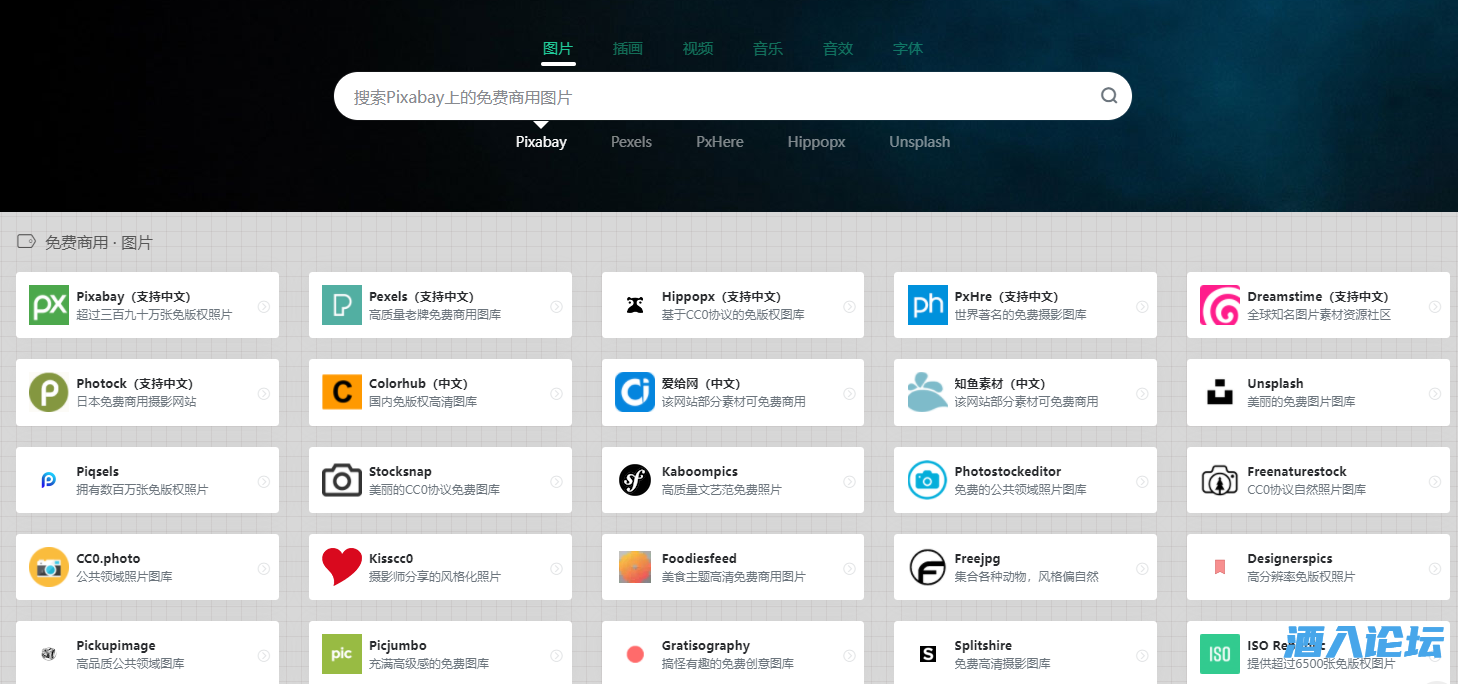
Task: Click the Stocksnap camera icon
Action: 341,480
